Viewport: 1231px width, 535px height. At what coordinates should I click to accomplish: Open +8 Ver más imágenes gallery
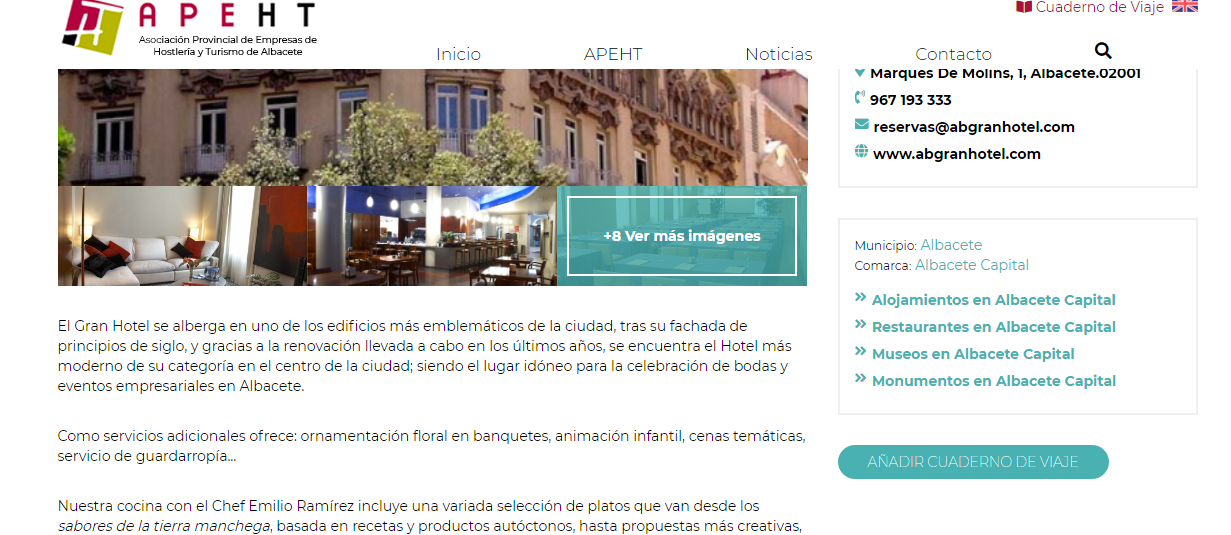coord(682,236)
